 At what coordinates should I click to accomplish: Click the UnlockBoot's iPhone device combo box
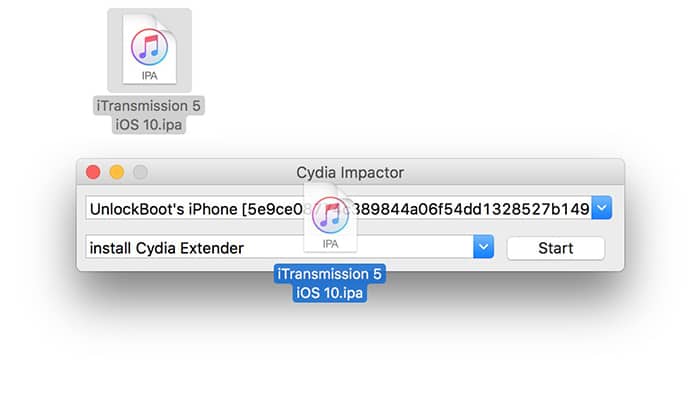(x=348, y=208)
